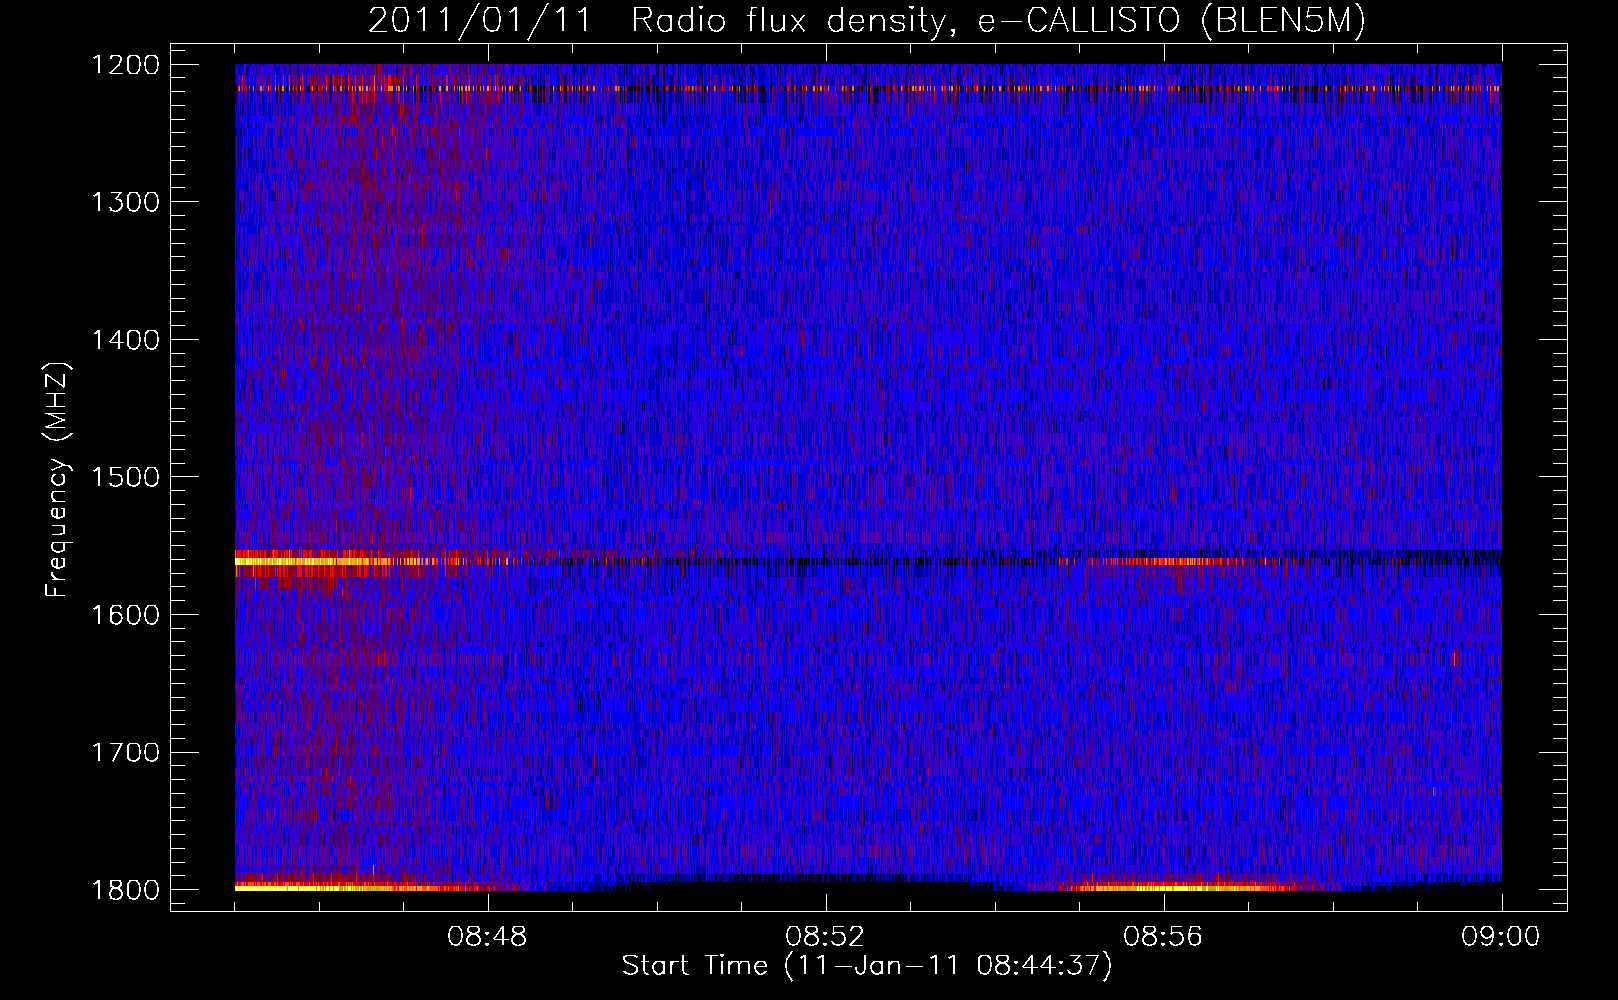Click the 1600 frequency tick label
The height and width of the screenshot is (1000, 1618).
pyautogui.click(x=125, y=615)
